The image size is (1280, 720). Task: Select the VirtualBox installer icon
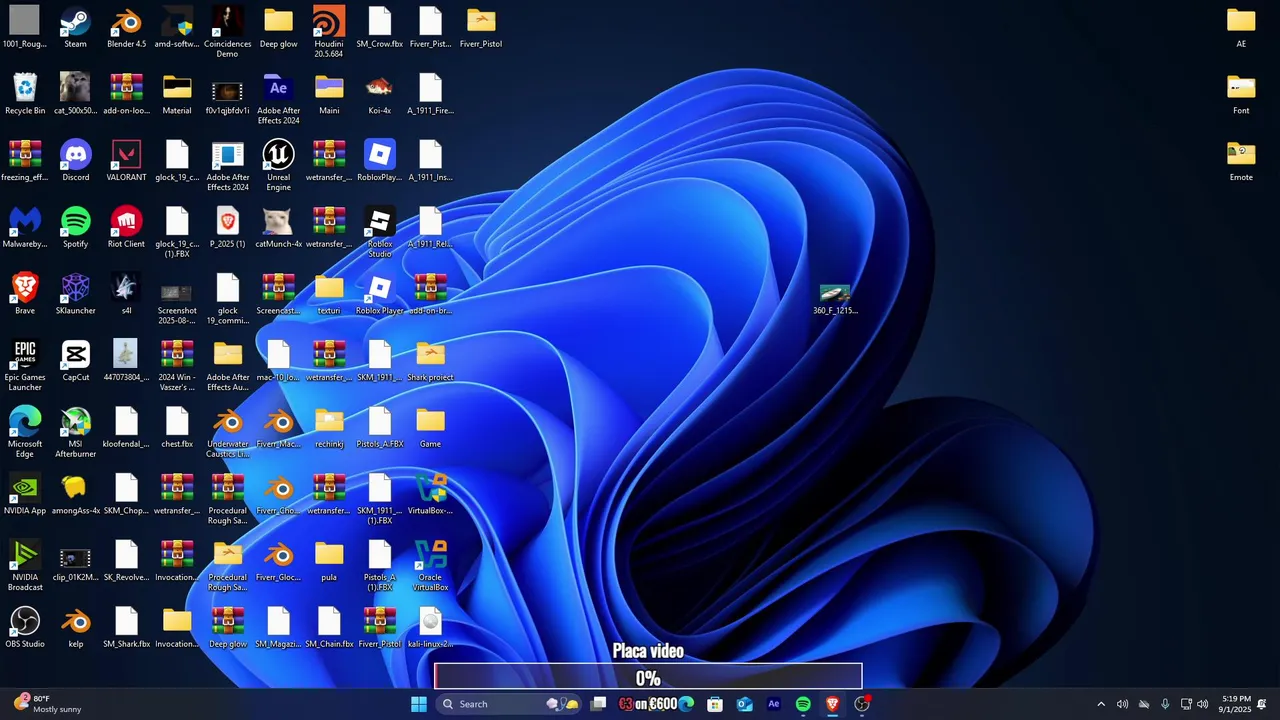(430, 494)
